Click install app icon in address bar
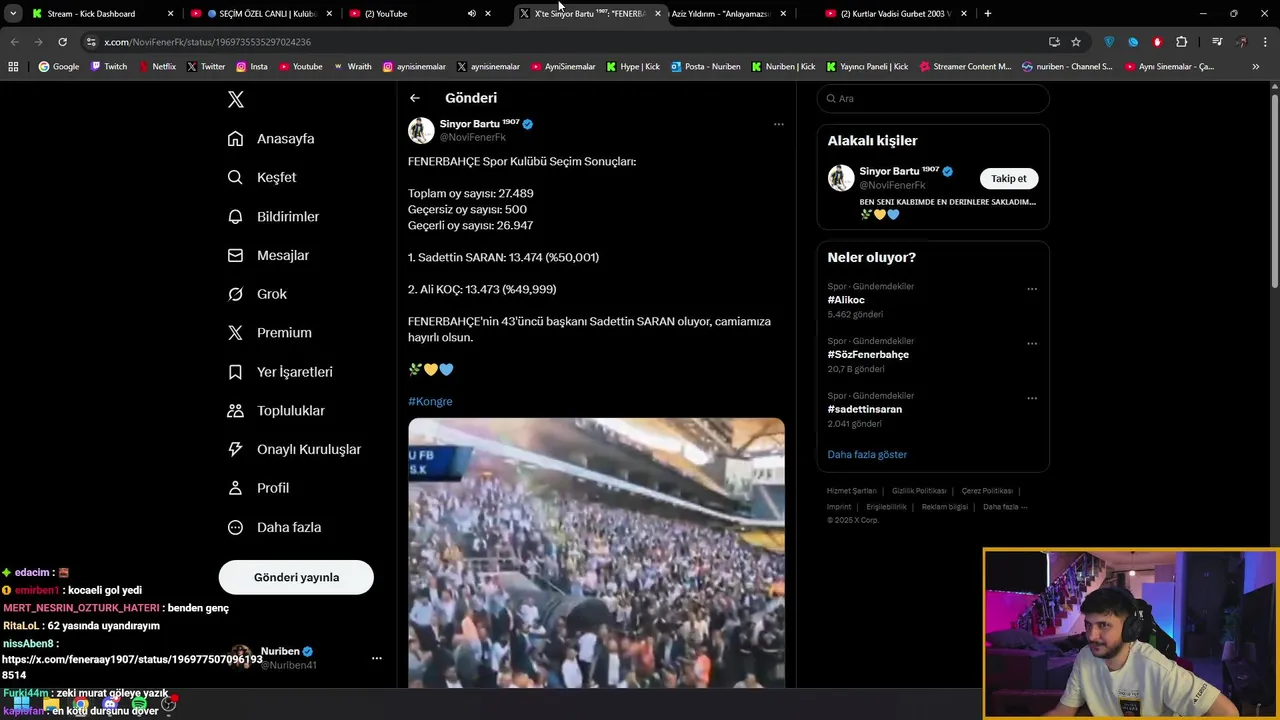1280x720 pixels. [x=1054, y=42]
